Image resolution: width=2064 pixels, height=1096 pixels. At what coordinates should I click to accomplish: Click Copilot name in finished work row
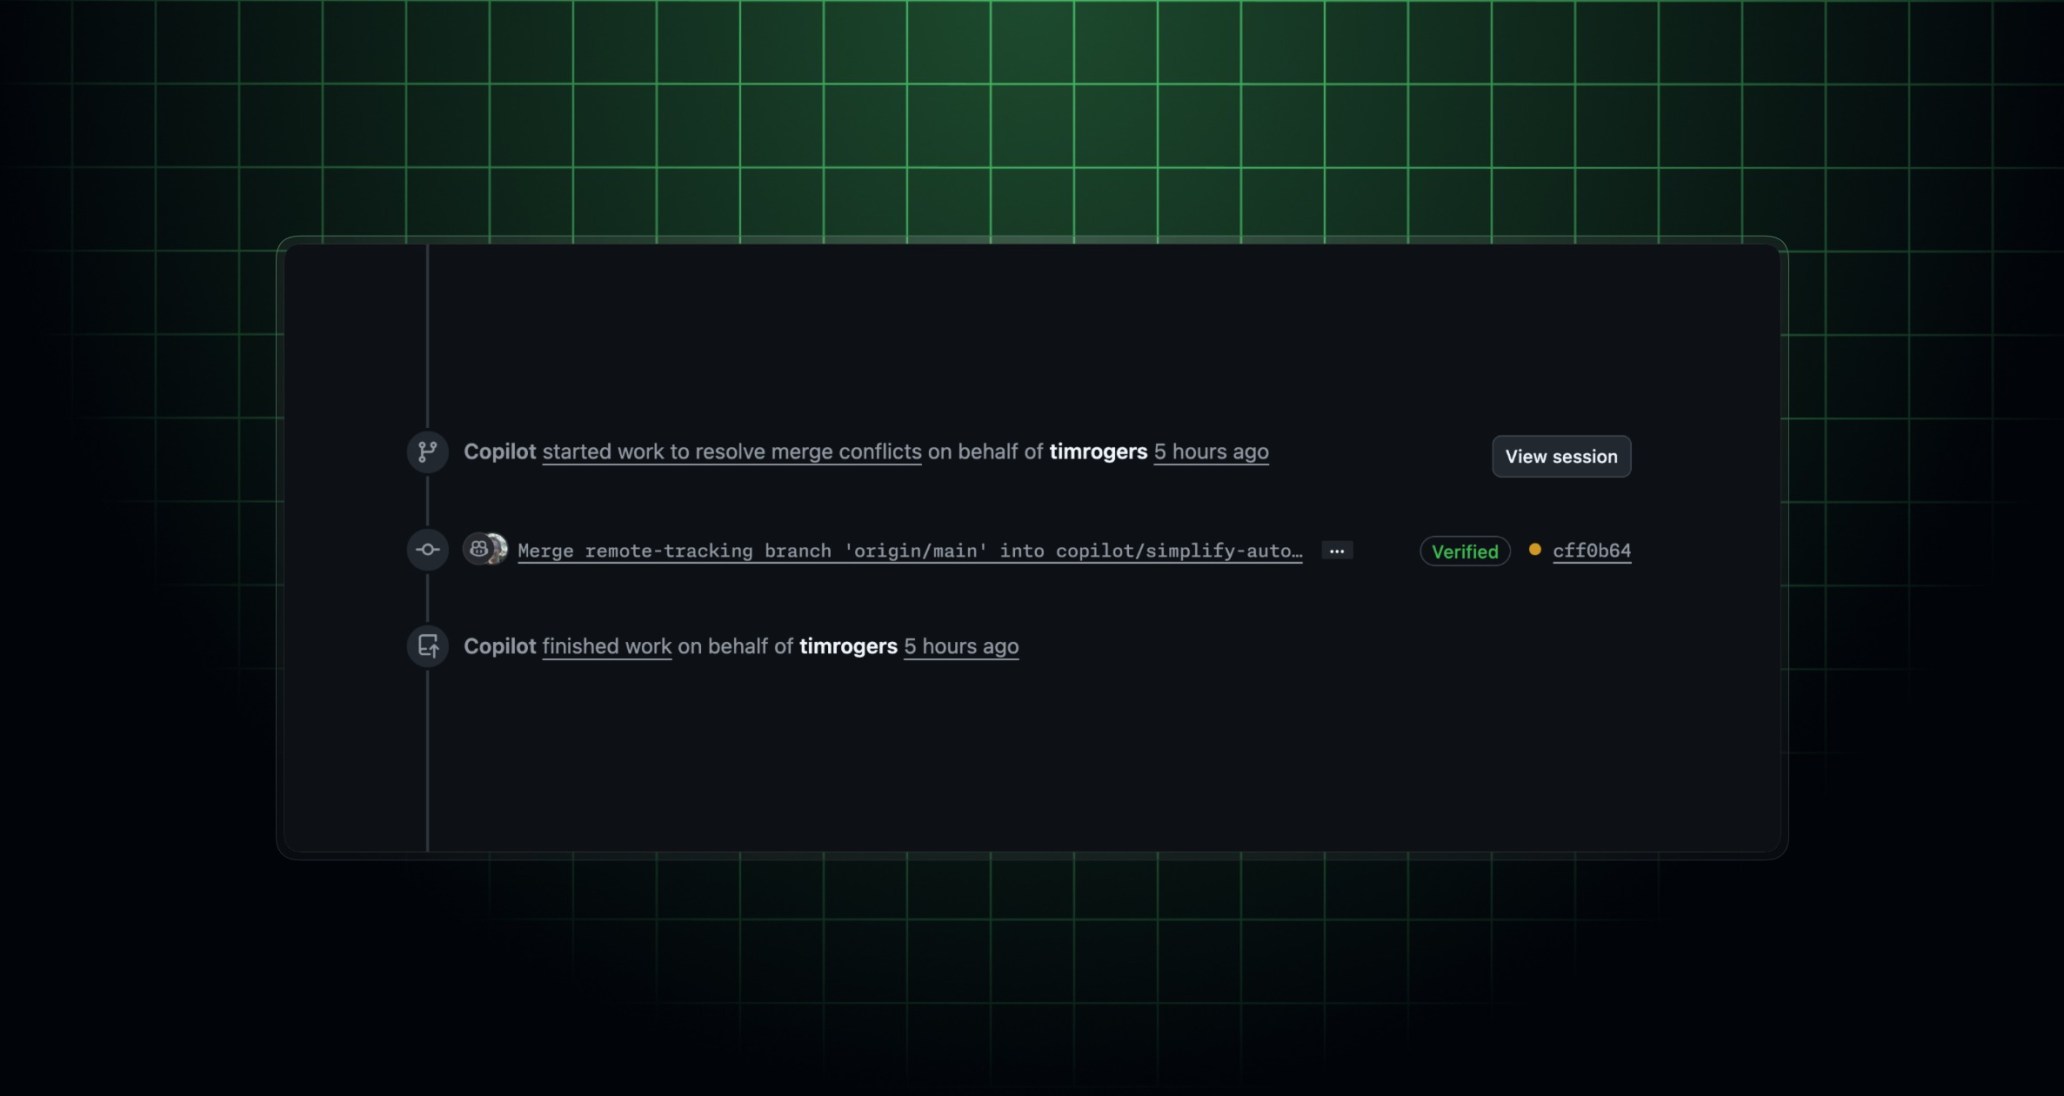pyautogui.click(x=500, y=647)
